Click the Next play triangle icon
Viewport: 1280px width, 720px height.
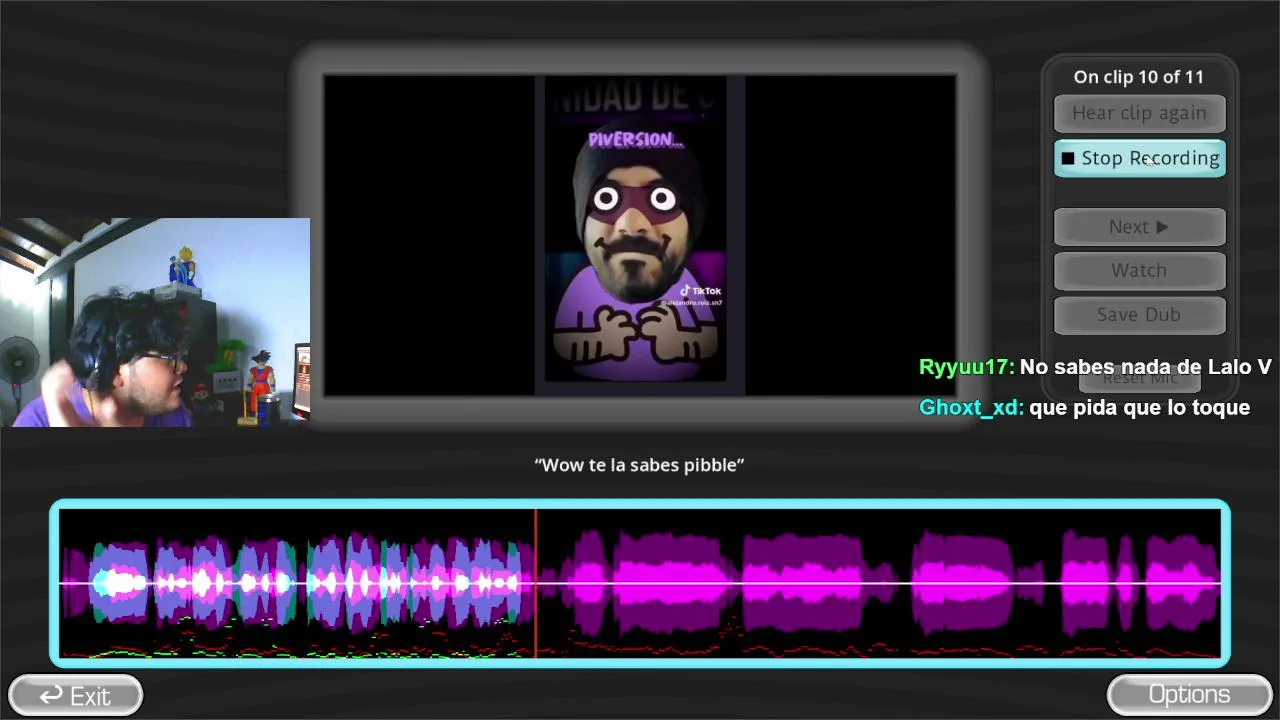[x=1162, y=227]
